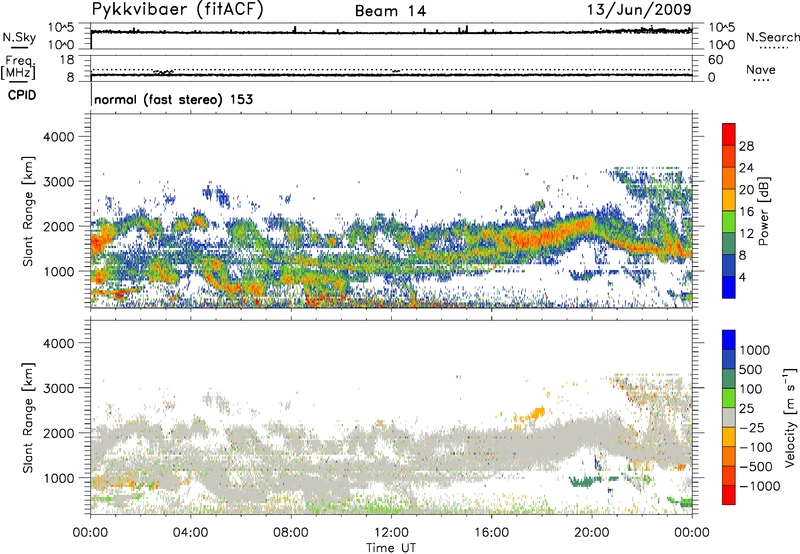
Task: Click the 2000 tick of the velocity panel
Action: pyautogui.click(x=59, y=433)
